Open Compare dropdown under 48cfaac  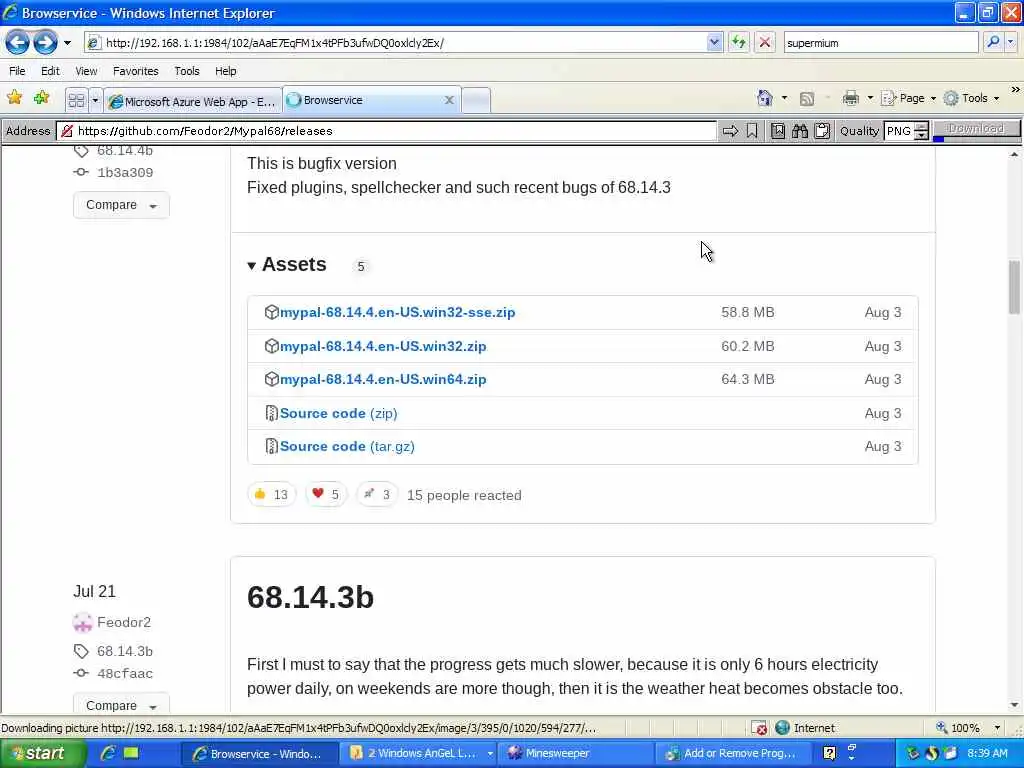point(121,704)
